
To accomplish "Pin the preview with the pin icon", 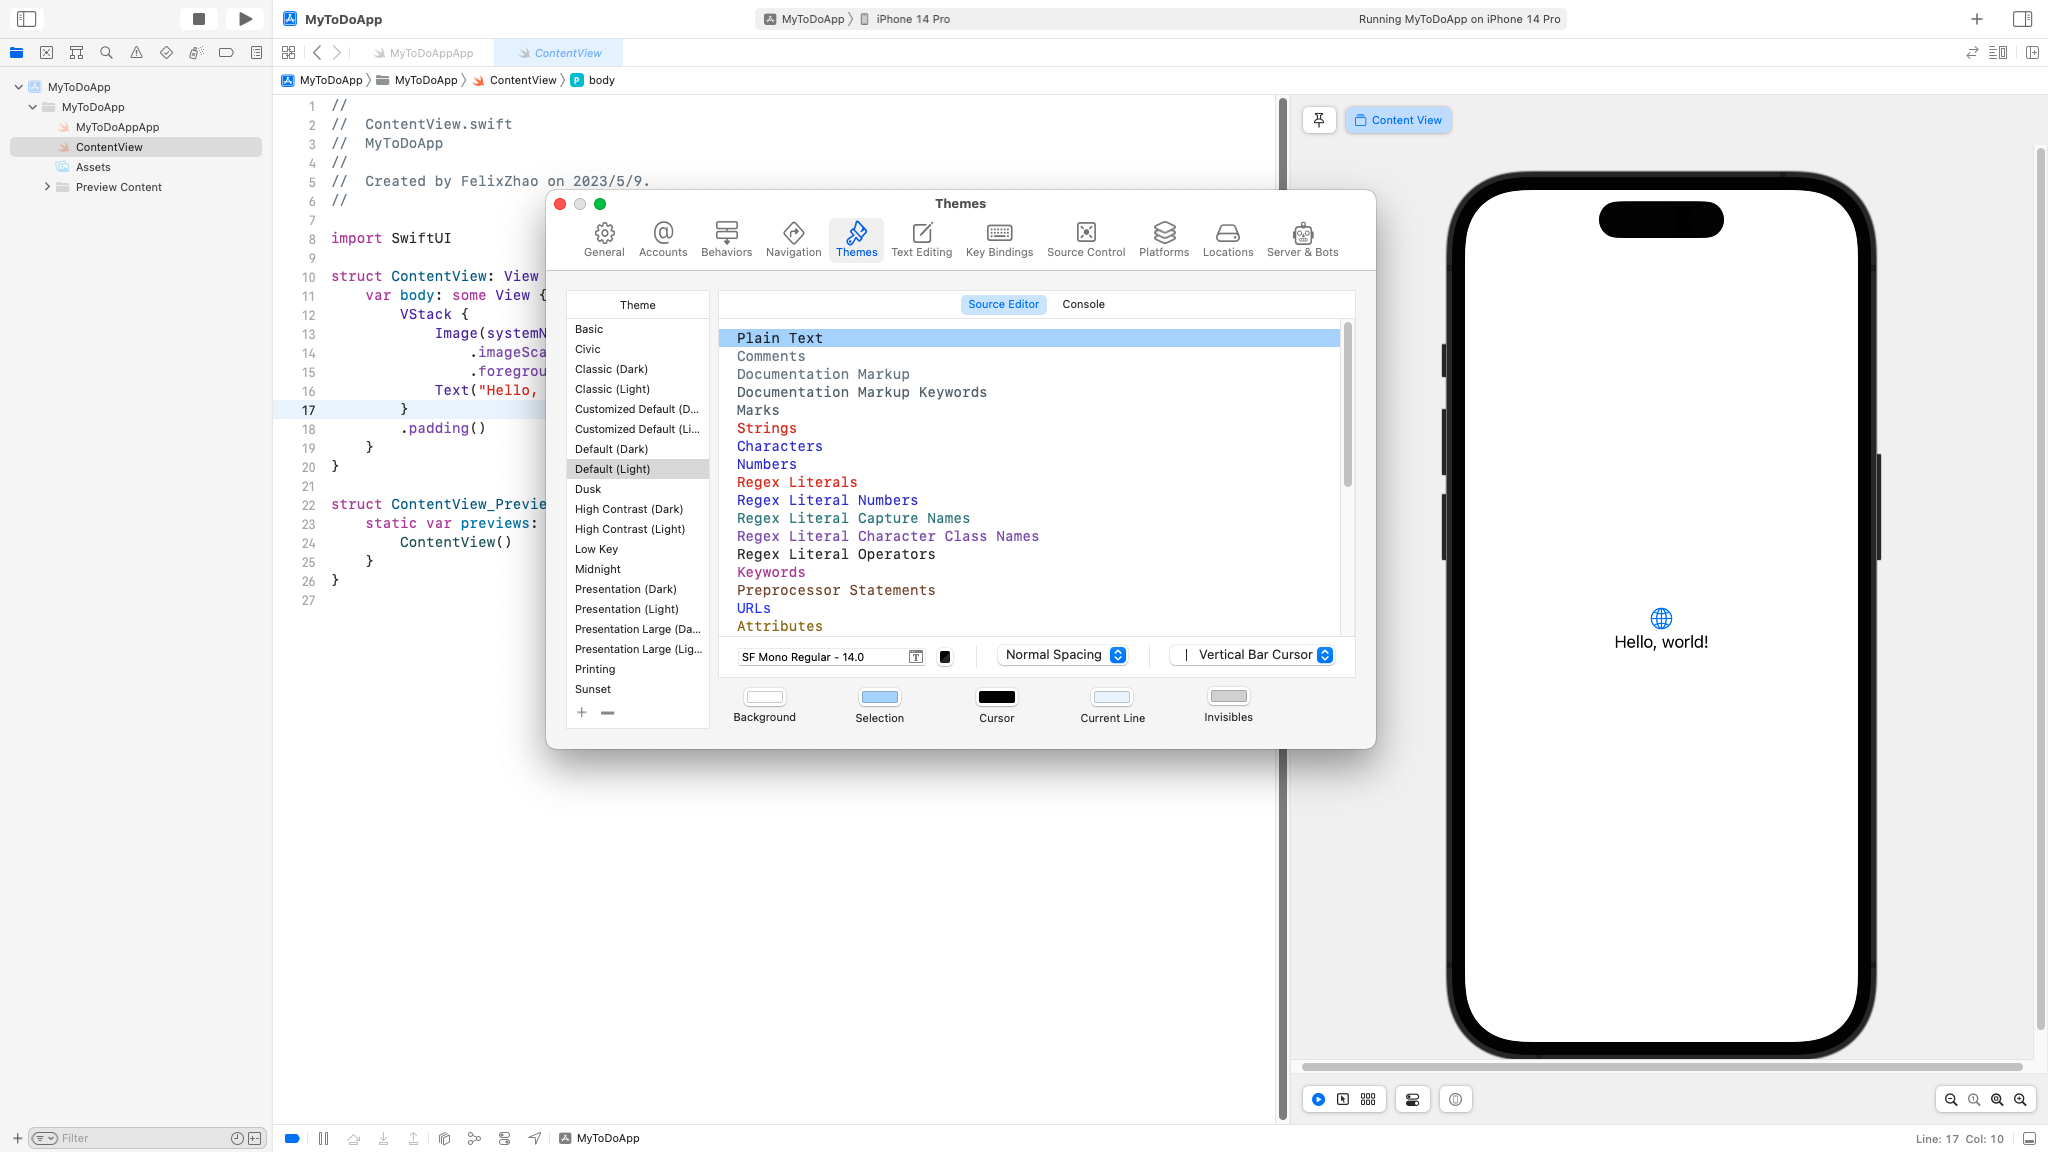I will coord(1319,120).
